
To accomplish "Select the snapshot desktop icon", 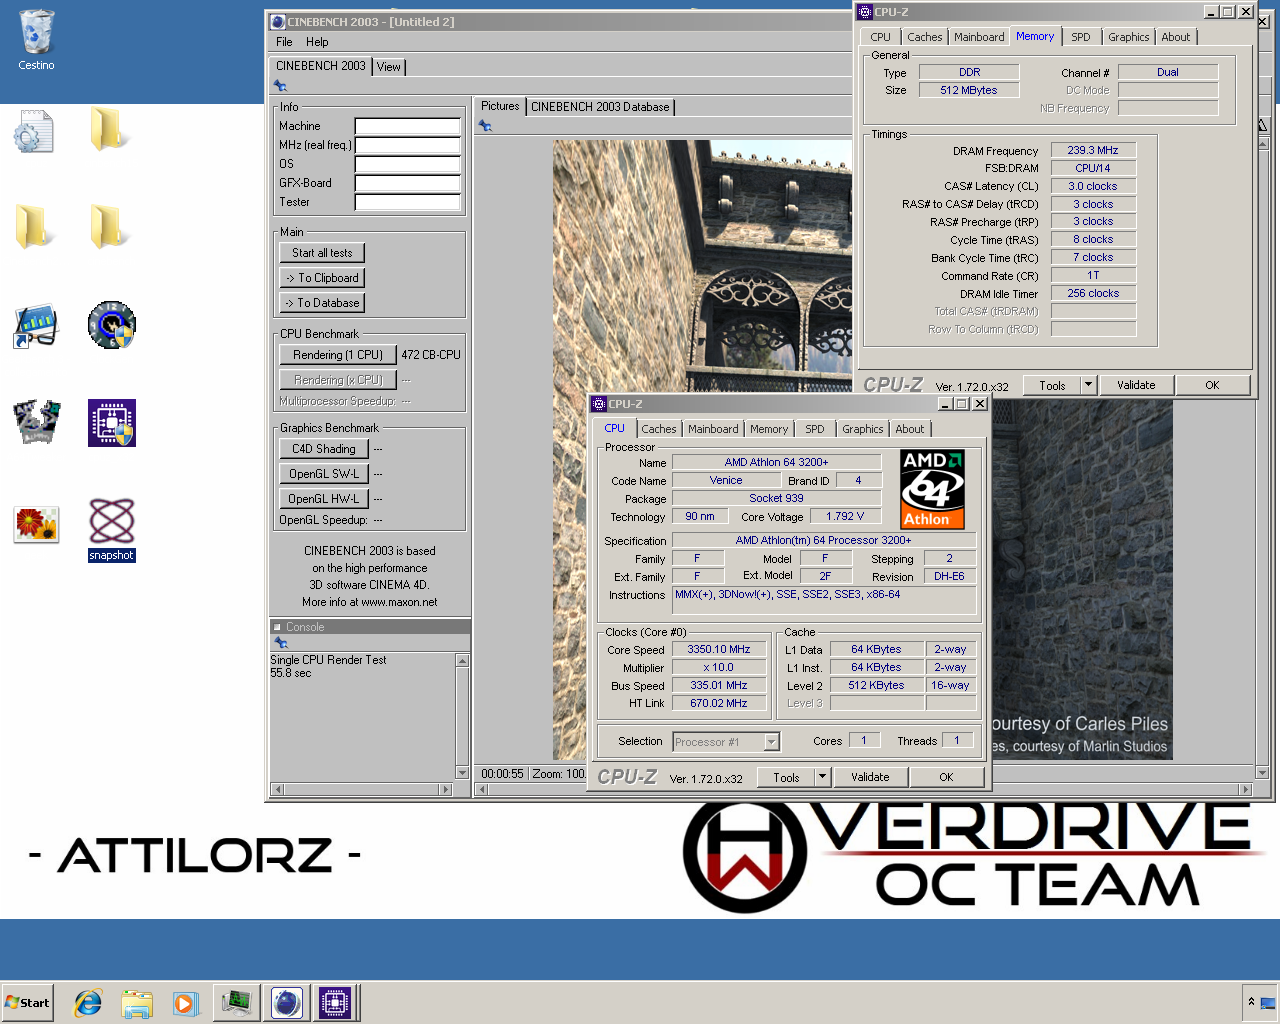I will coord(111,530).
